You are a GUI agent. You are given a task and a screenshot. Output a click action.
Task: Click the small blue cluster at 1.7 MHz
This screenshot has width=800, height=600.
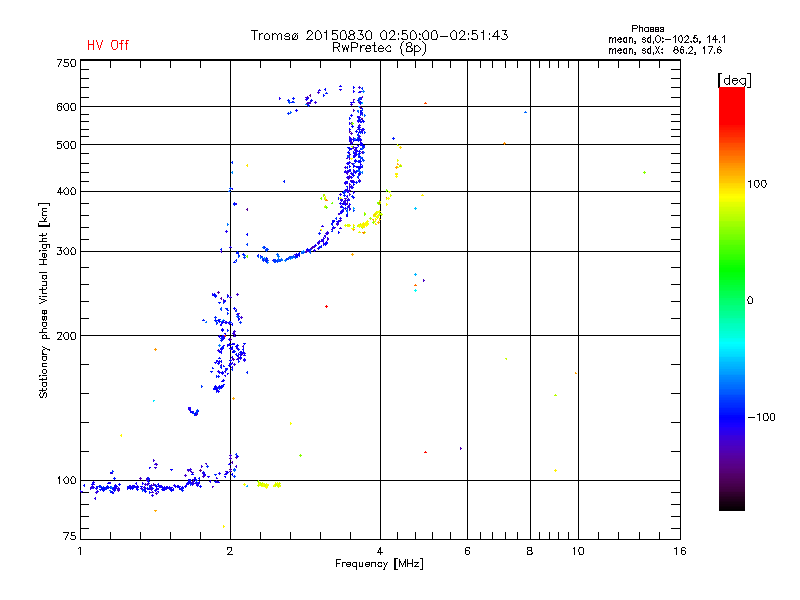click(193, 411)
